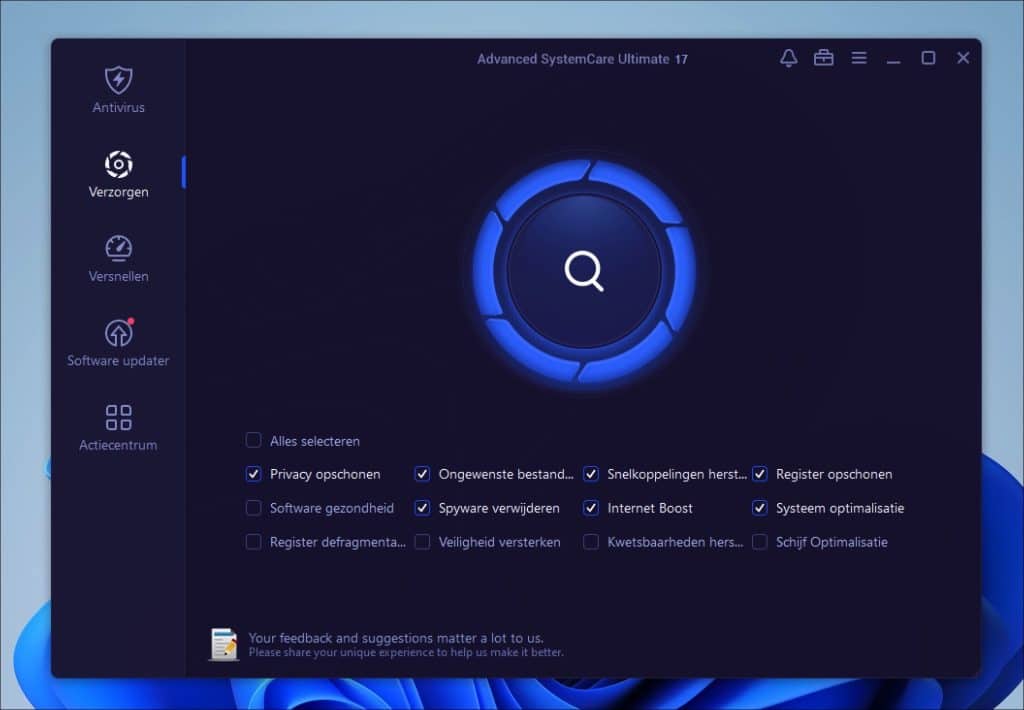Click the Actiecentrum label
Screen dimensions: 1024x710
(x=118, y=445)
